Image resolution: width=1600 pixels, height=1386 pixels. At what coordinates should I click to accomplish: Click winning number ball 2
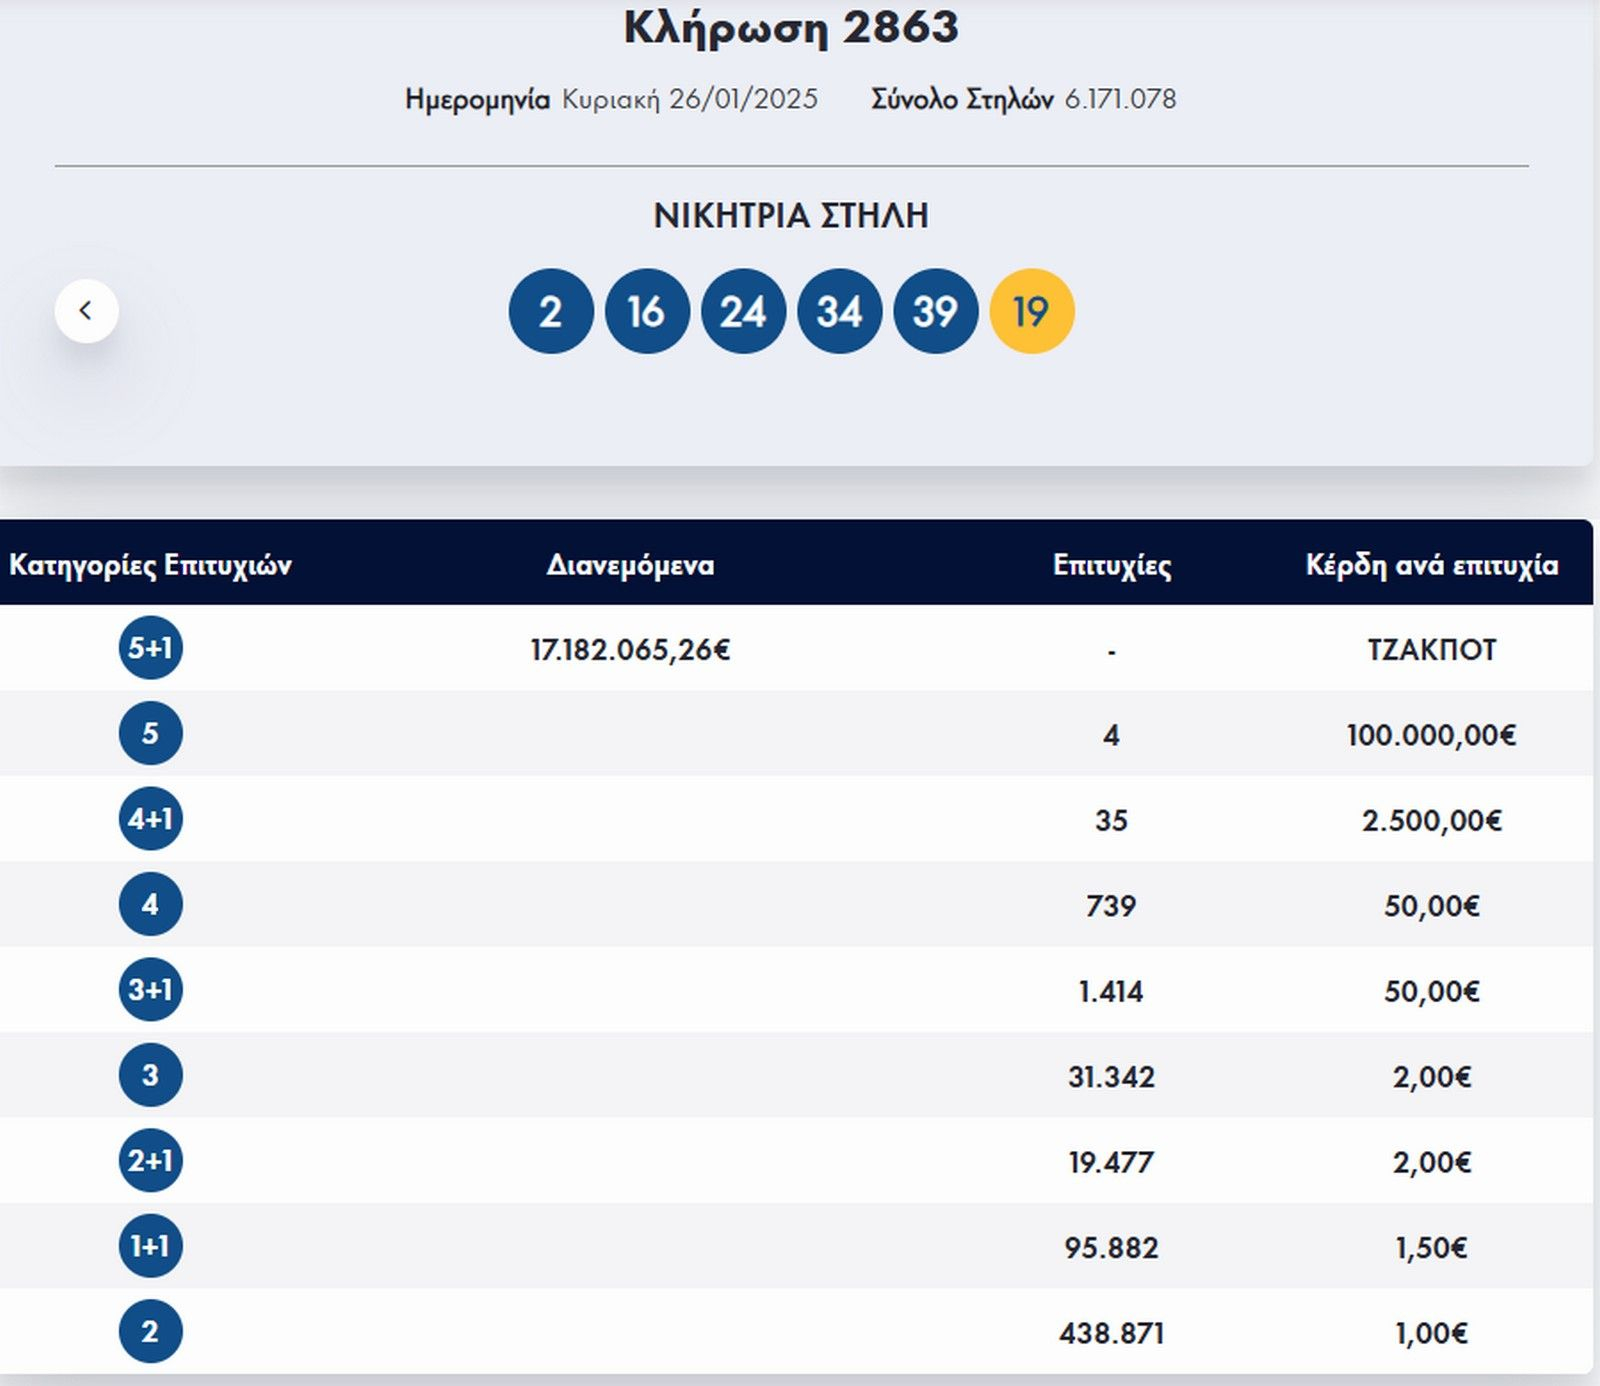click(551, 311)
